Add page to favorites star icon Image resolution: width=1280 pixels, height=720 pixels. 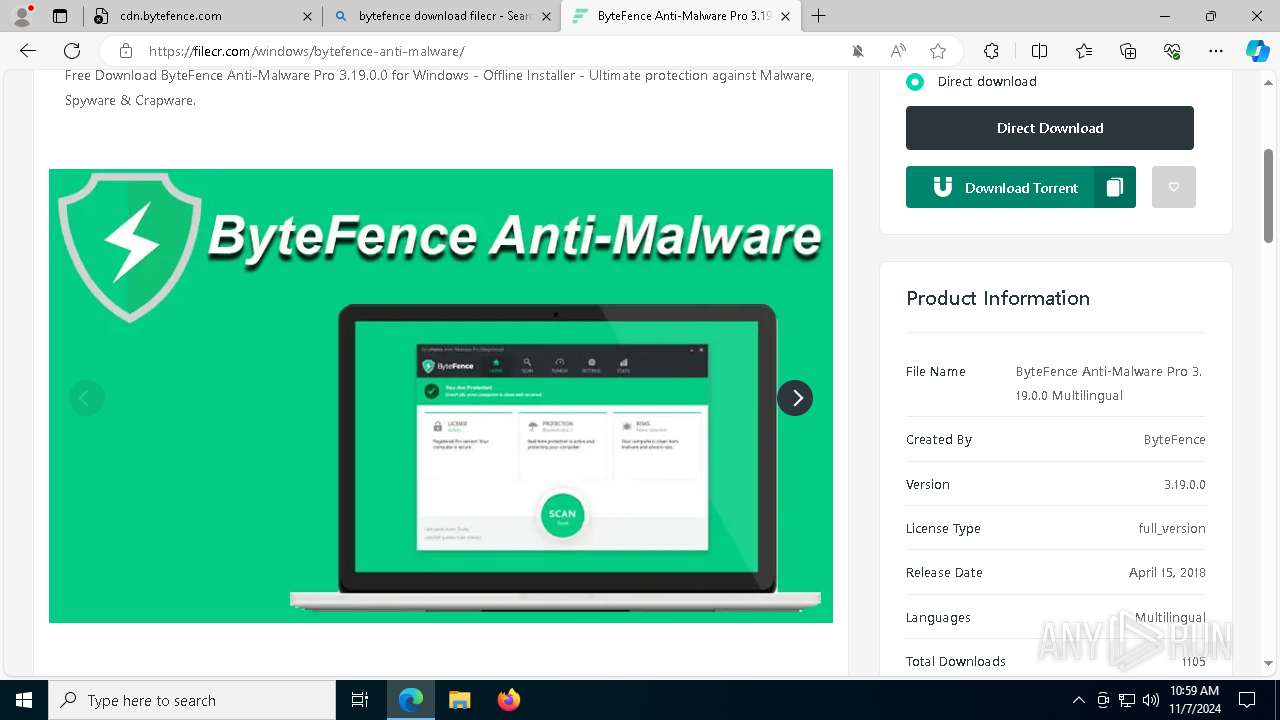pyautogui.click(x=938, y=51)
